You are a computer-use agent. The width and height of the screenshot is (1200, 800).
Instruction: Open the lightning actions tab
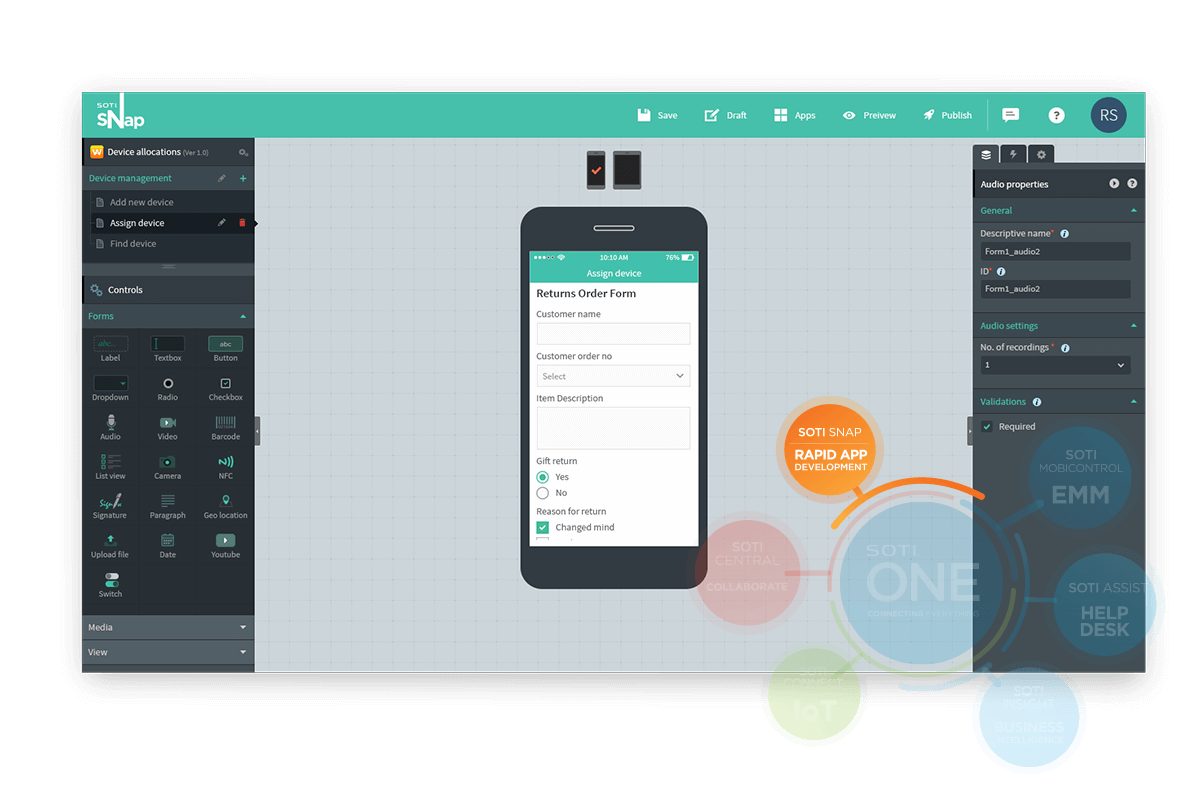1013,154
